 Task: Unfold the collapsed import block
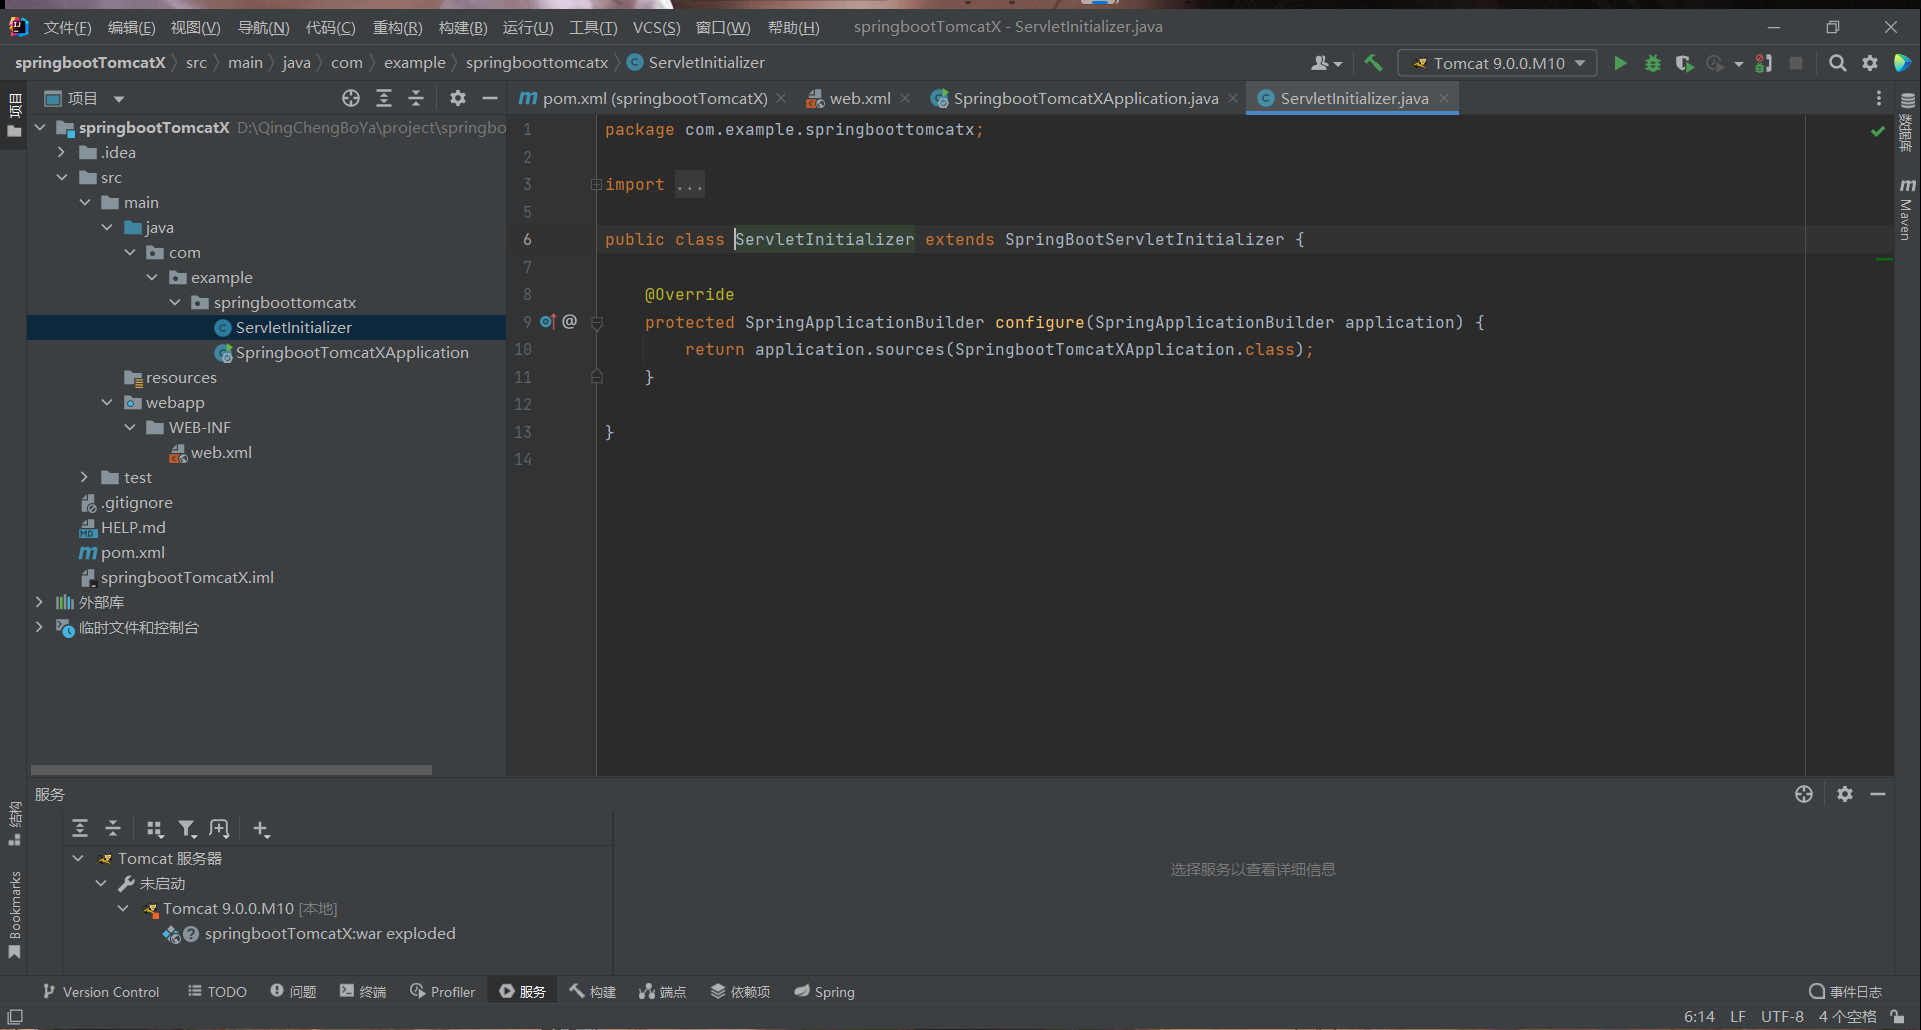596,185
